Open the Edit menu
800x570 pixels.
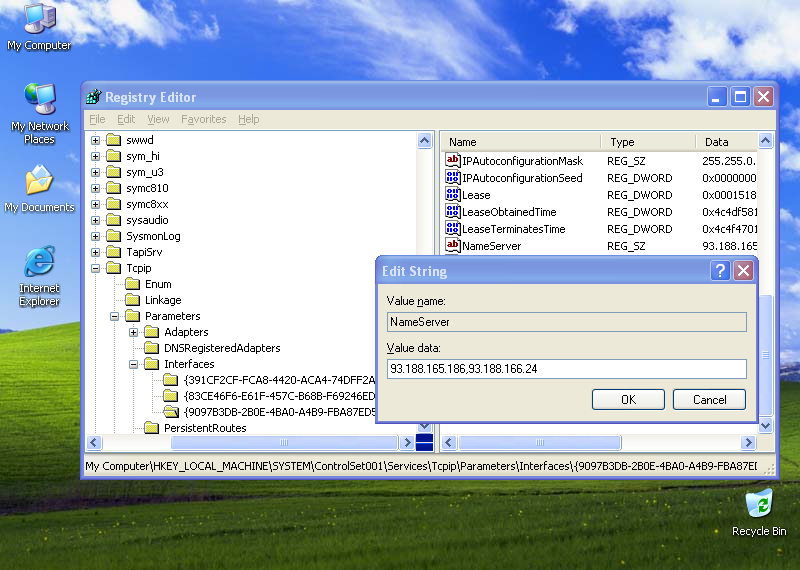point(126,119)
